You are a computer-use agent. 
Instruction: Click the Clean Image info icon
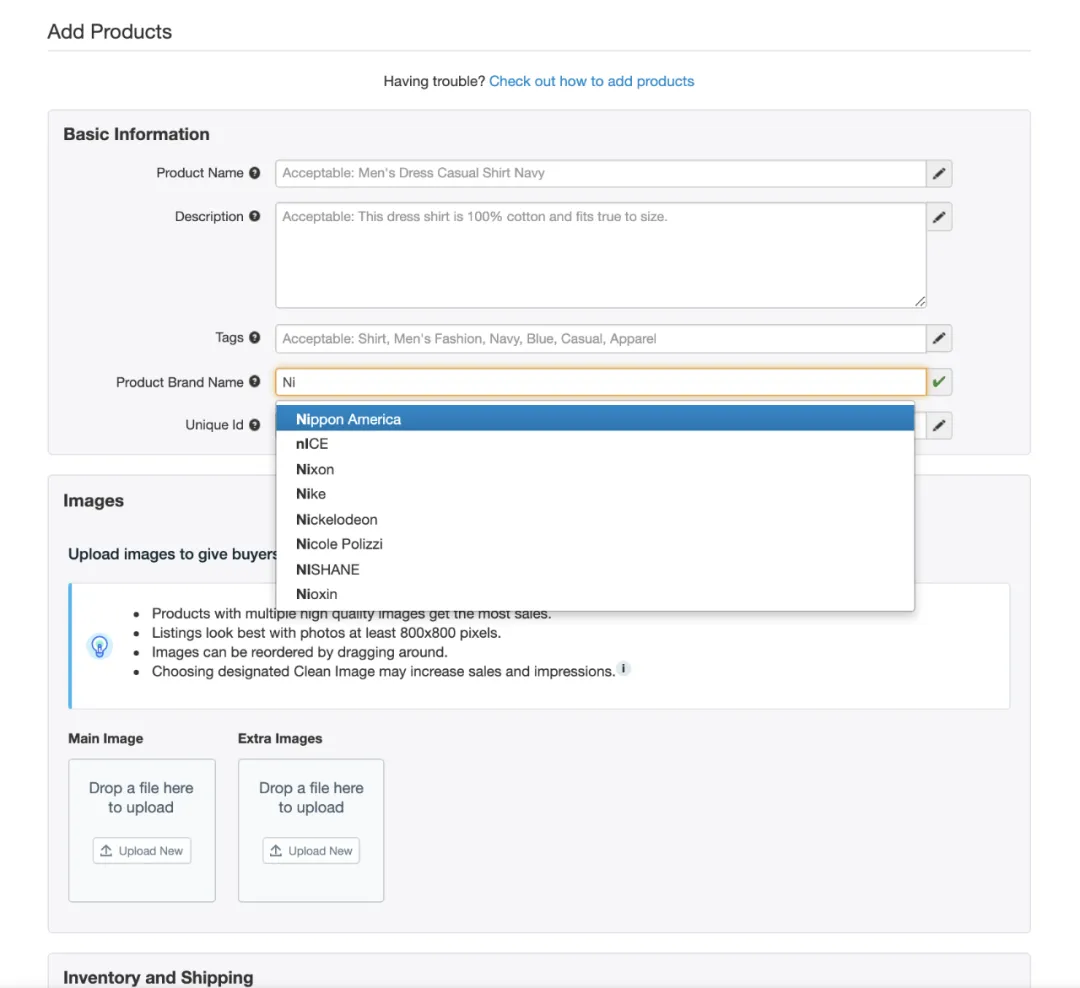tap(623, 668)
